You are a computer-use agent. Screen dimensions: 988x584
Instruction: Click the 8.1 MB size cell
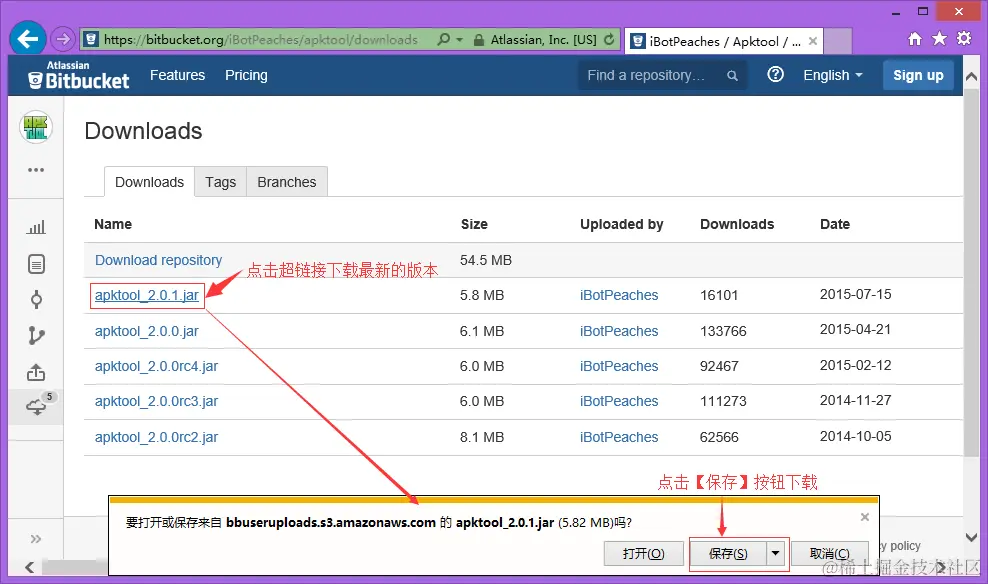click(x=482, y=437)
